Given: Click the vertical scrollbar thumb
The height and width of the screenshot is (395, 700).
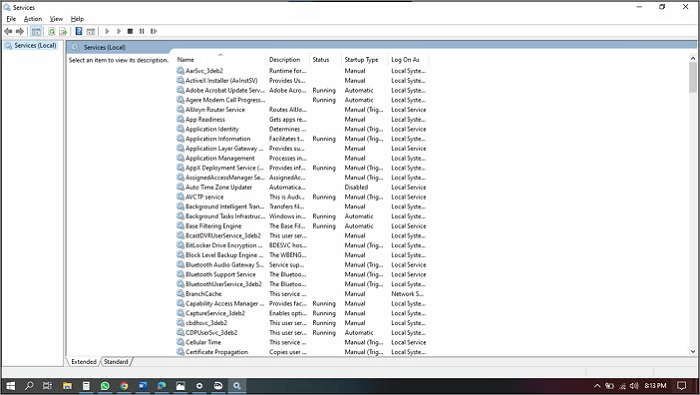Looking at the screenshot, I should [x=692, y=77].
